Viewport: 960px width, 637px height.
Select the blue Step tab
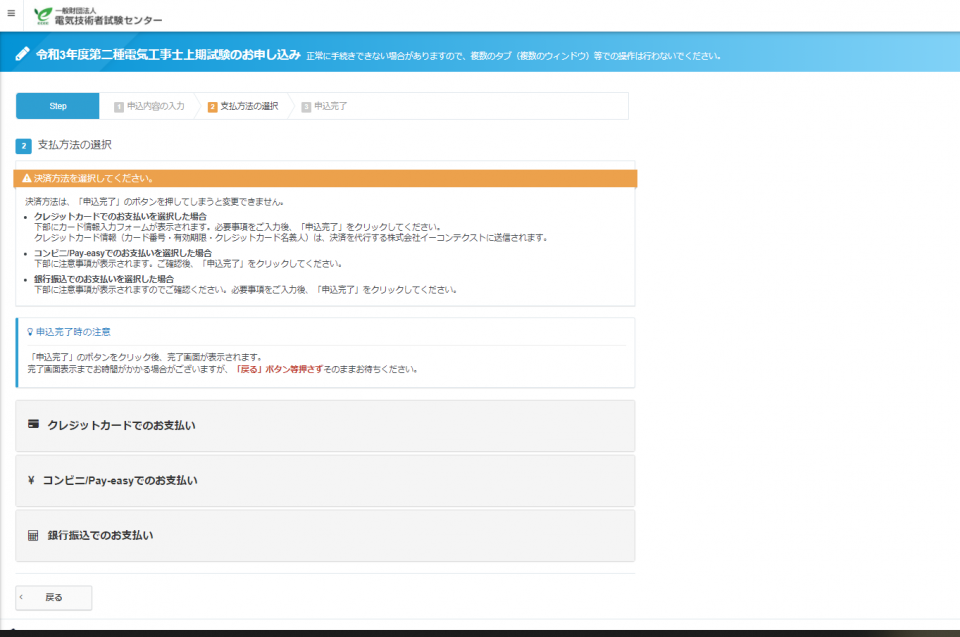click(58, 106)
